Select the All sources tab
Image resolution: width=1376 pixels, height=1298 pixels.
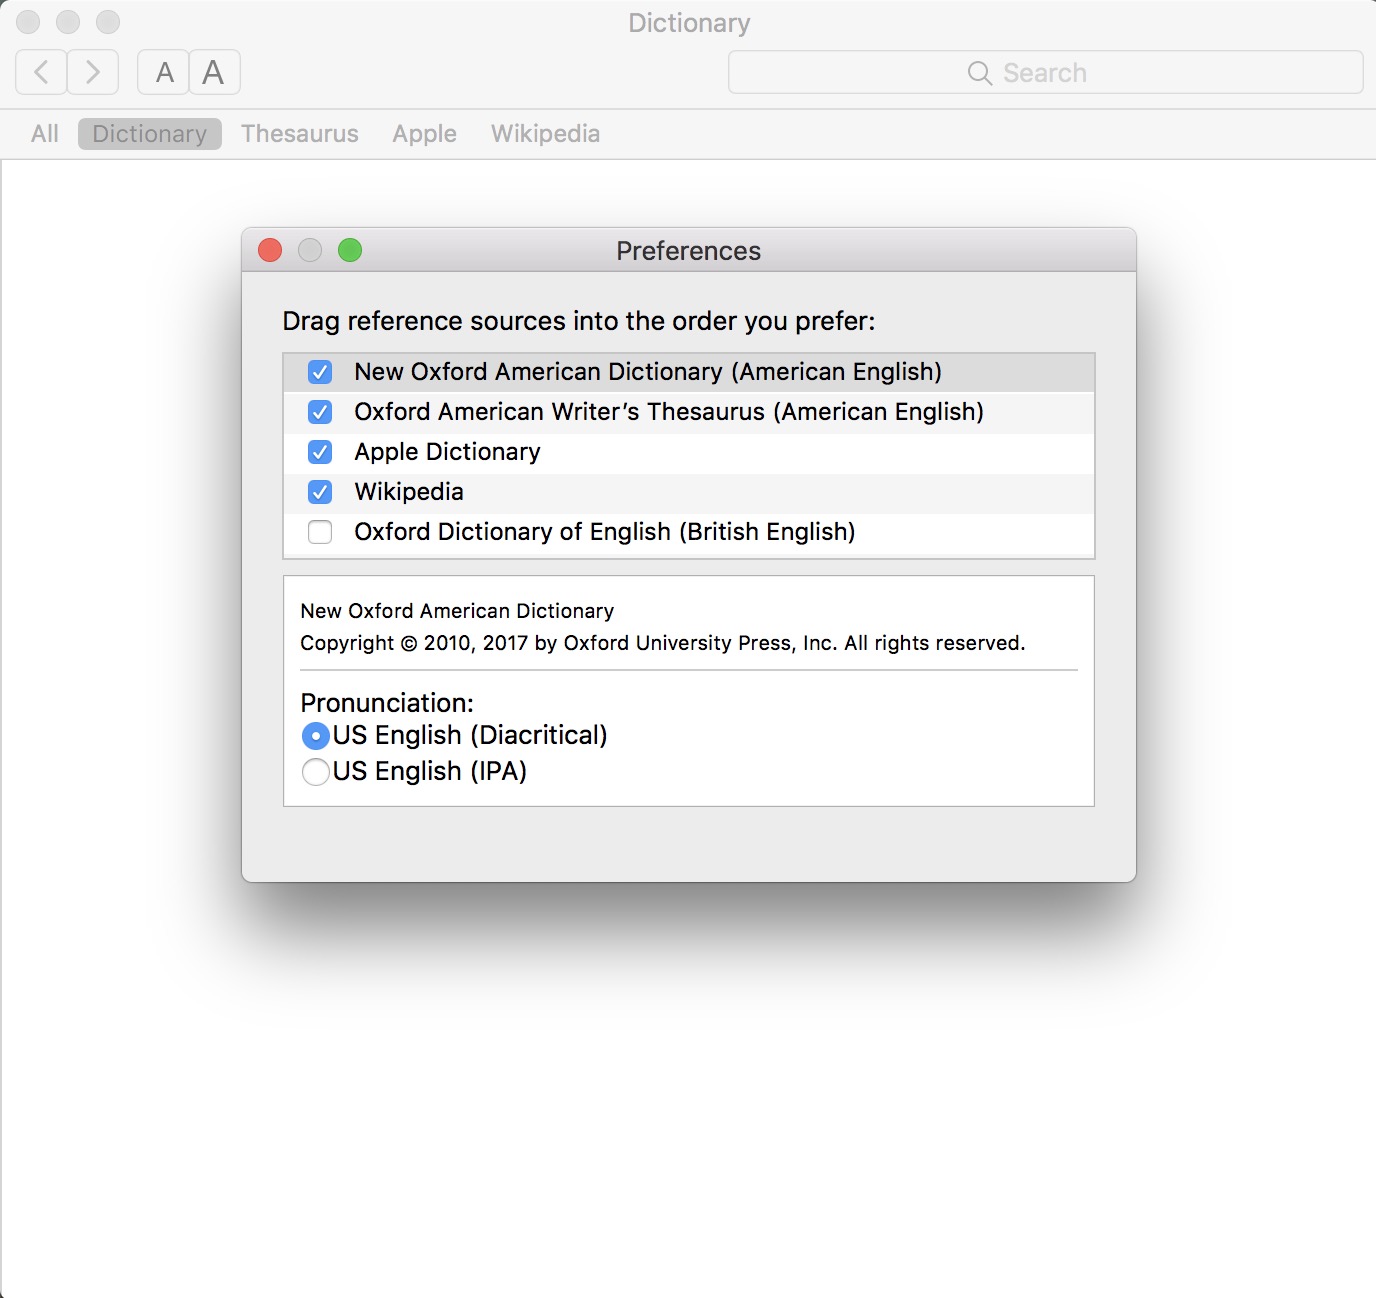click(45, 134)
